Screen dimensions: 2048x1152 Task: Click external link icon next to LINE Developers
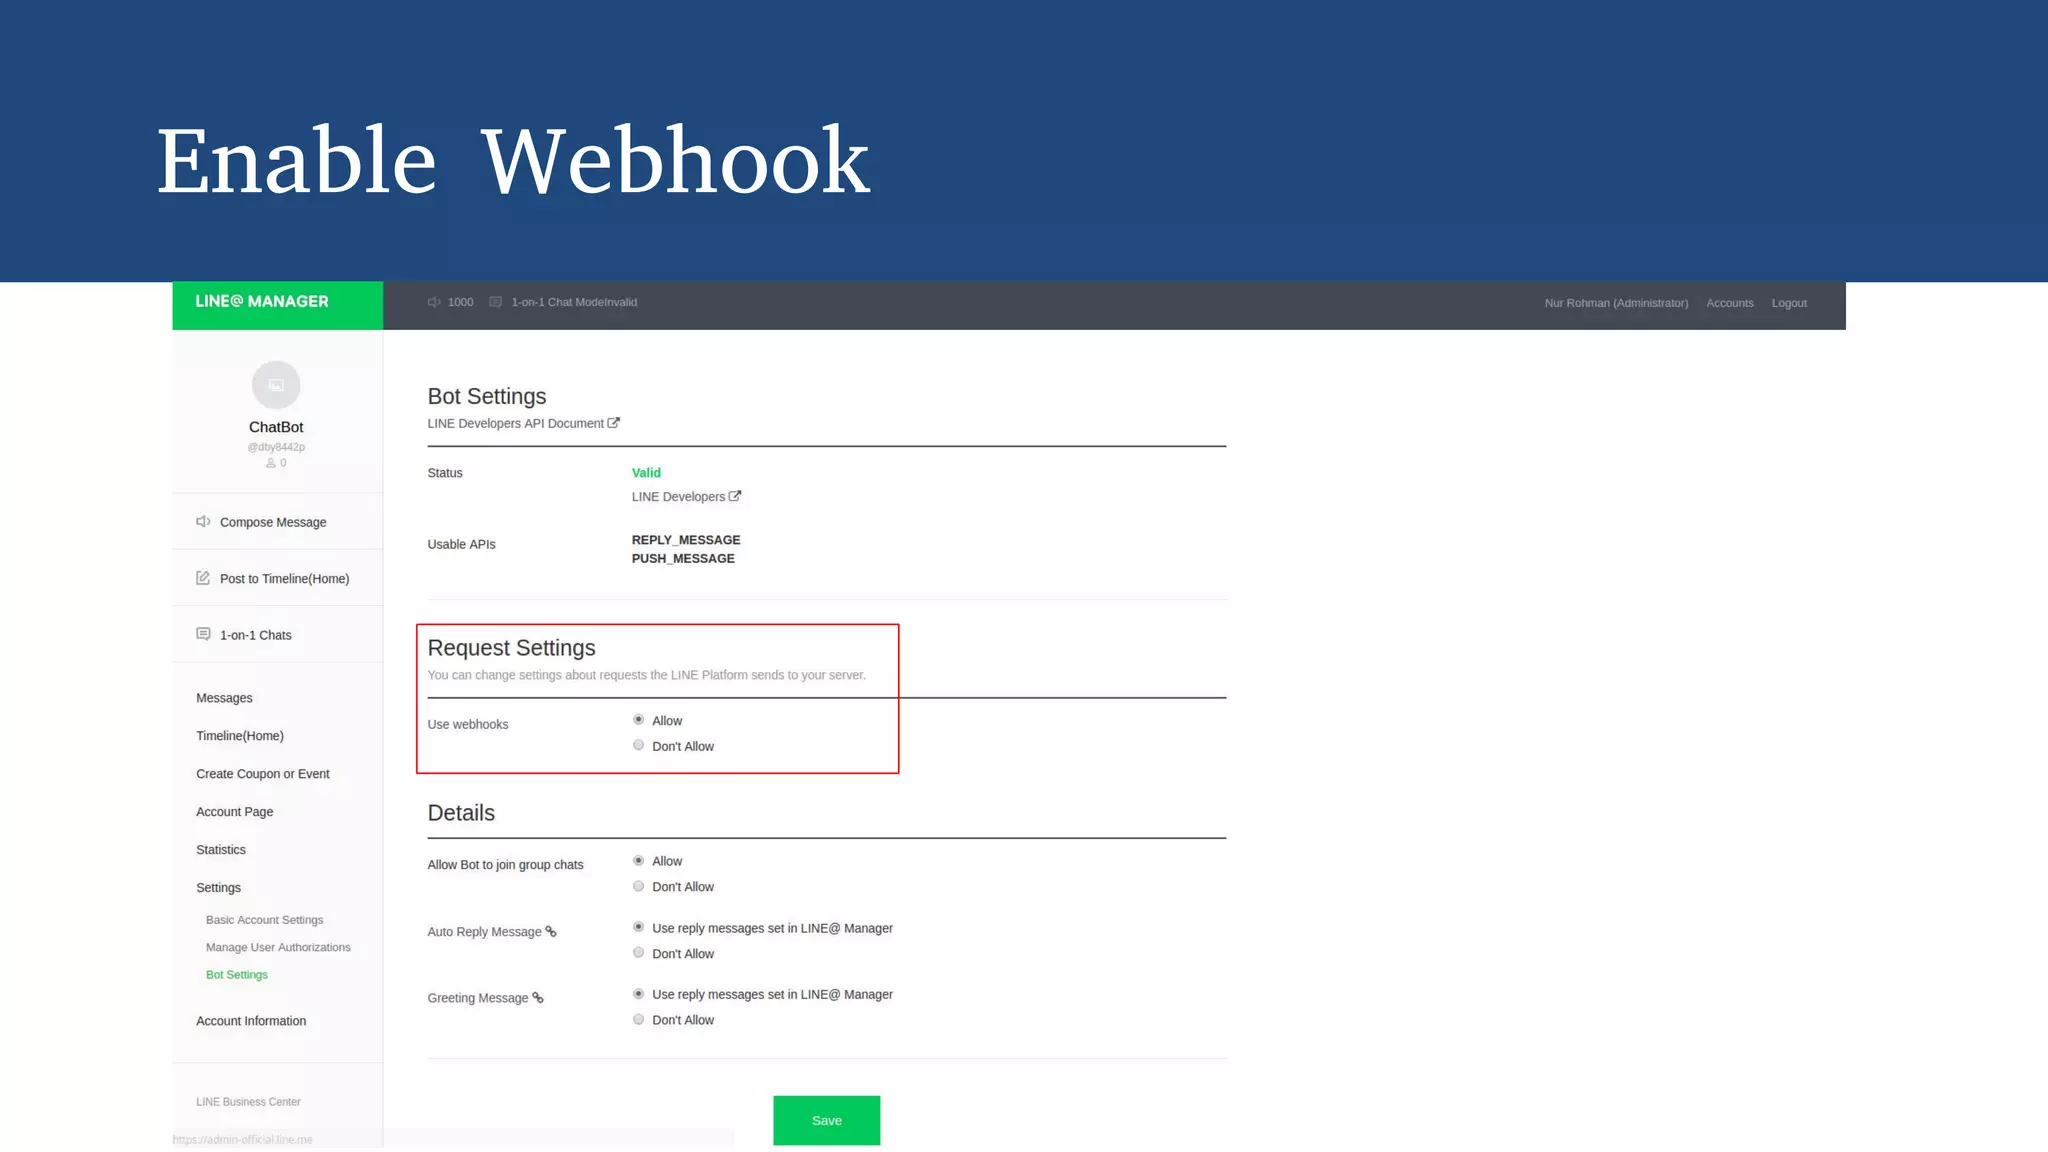click(x=735, y=496)
